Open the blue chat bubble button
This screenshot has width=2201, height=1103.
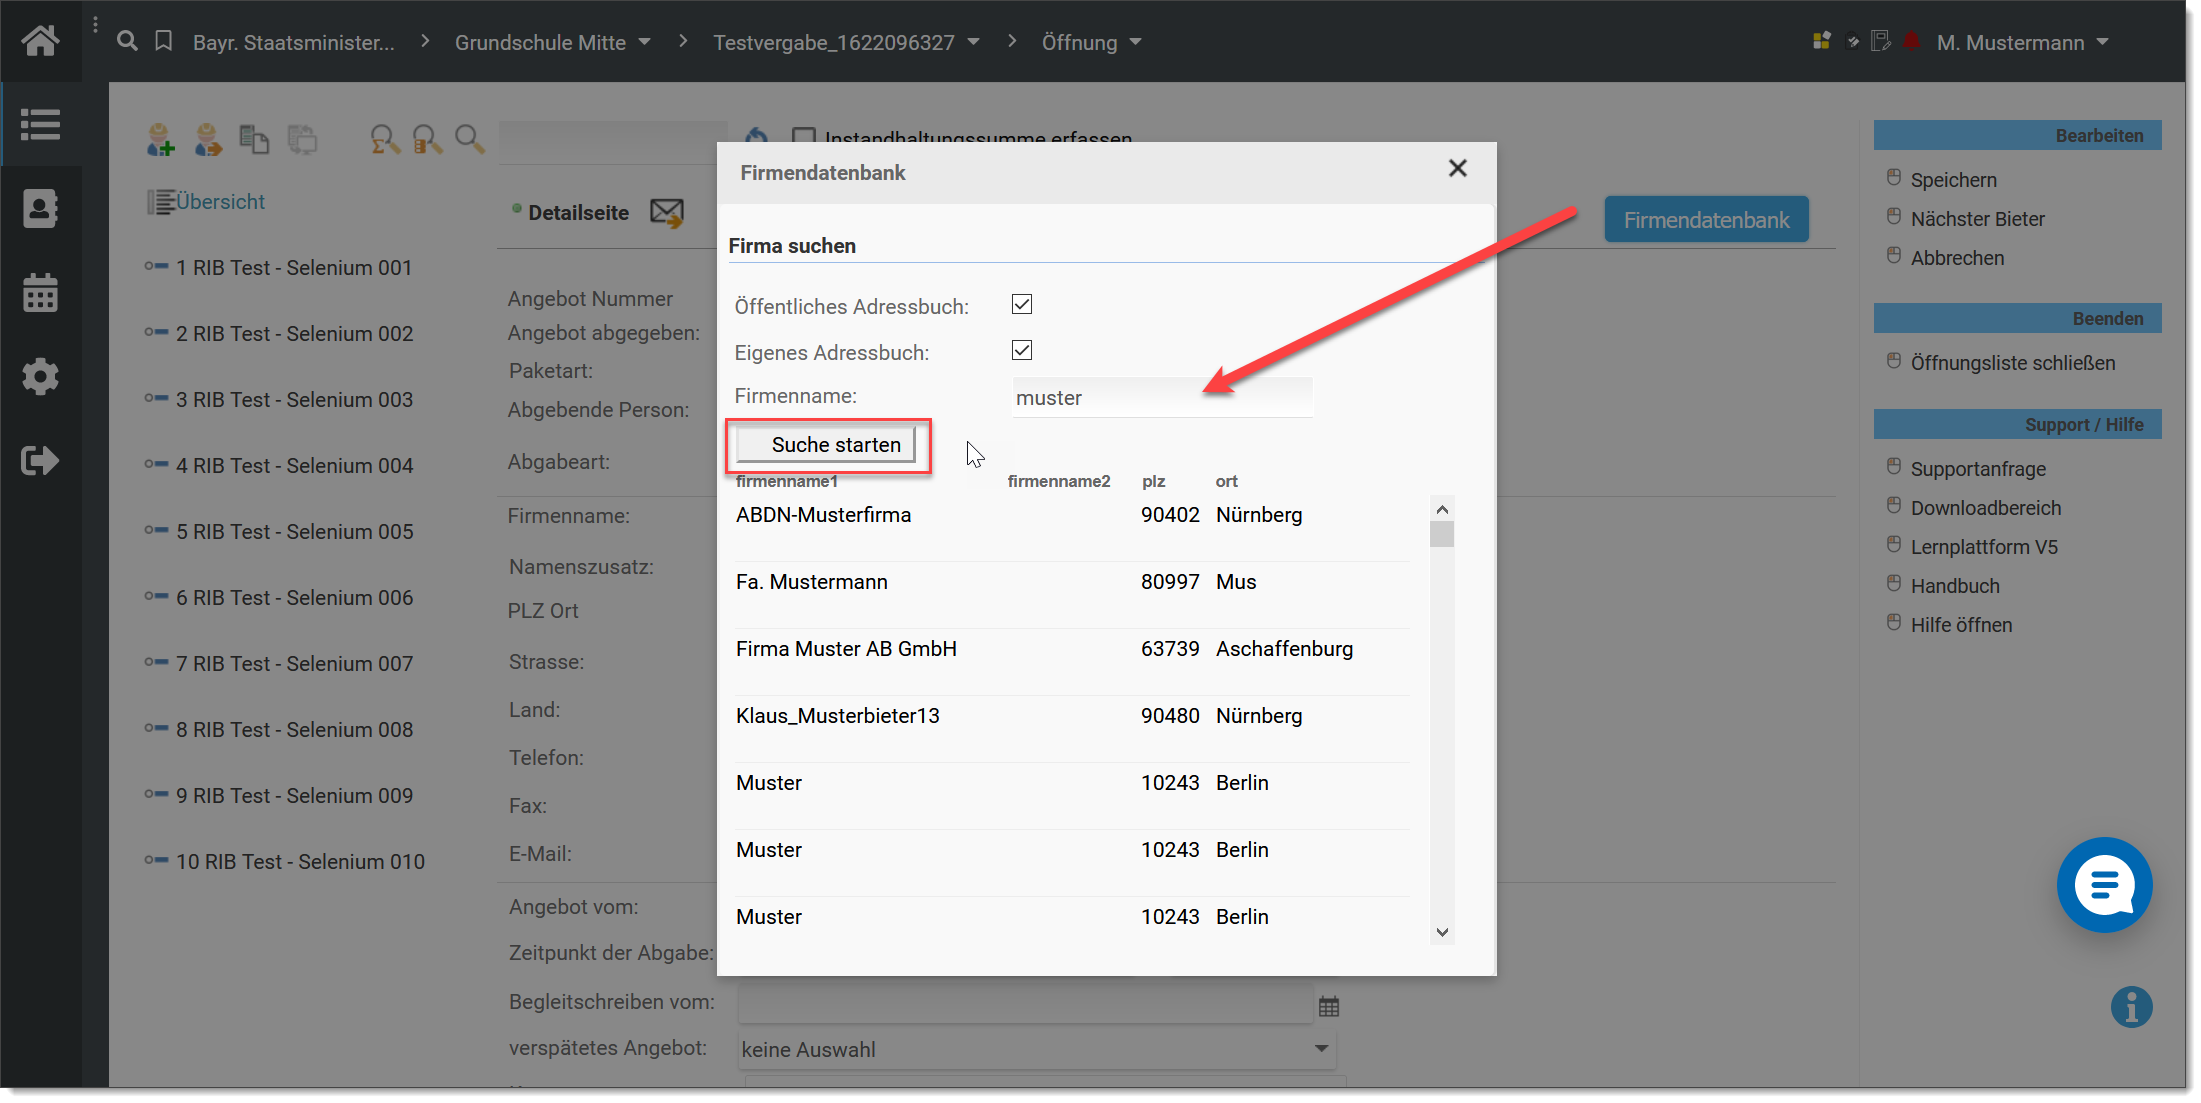pos(2104,885)
